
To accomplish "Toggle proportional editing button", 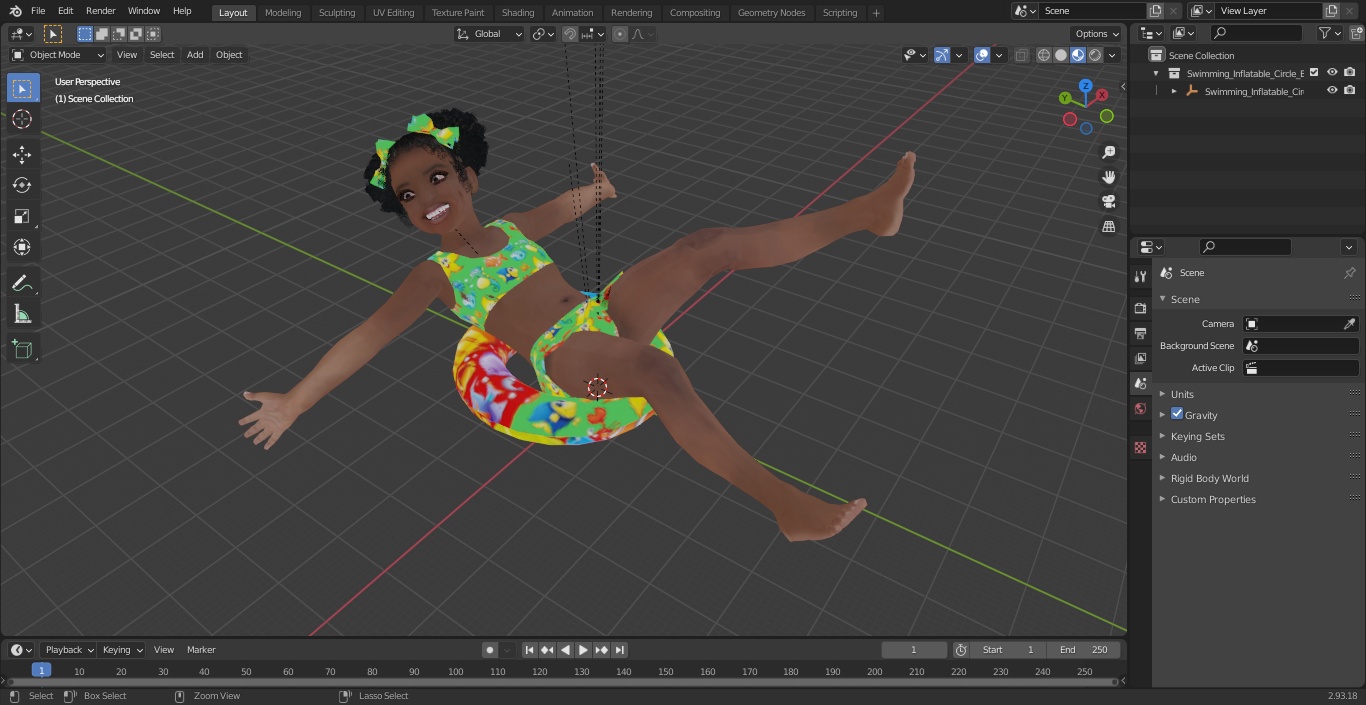I will (x=620, y=34).
